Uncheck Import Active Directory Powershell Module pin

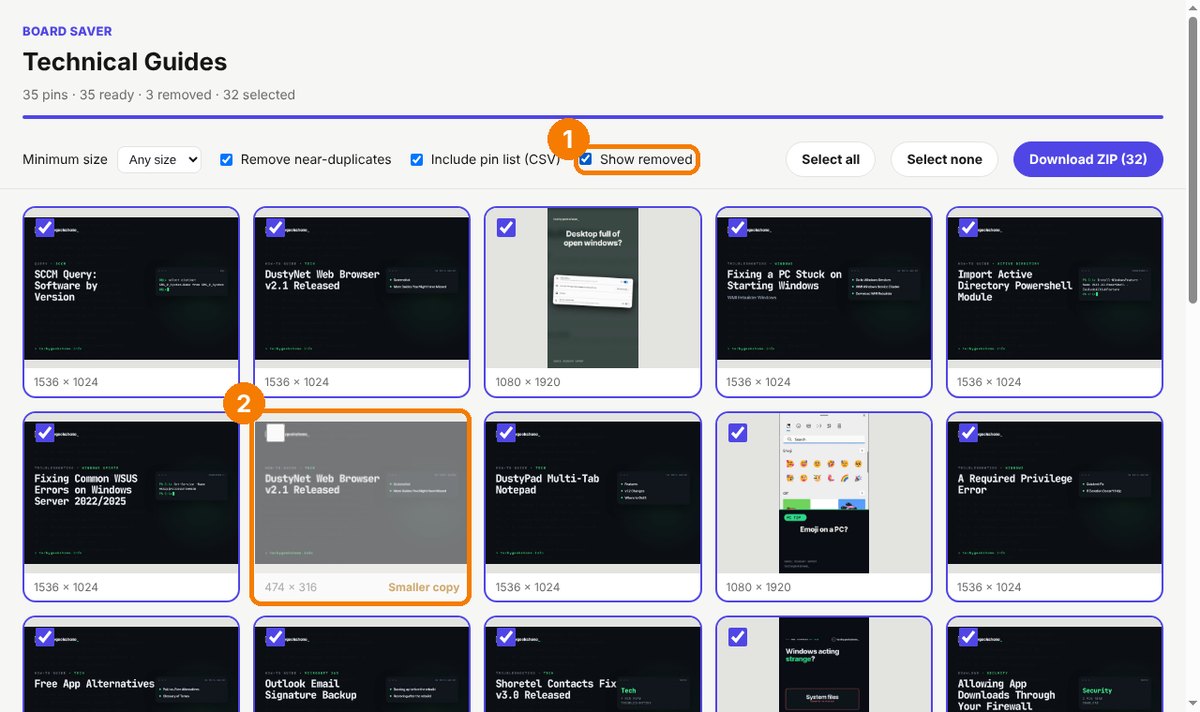tap(968, 228)
